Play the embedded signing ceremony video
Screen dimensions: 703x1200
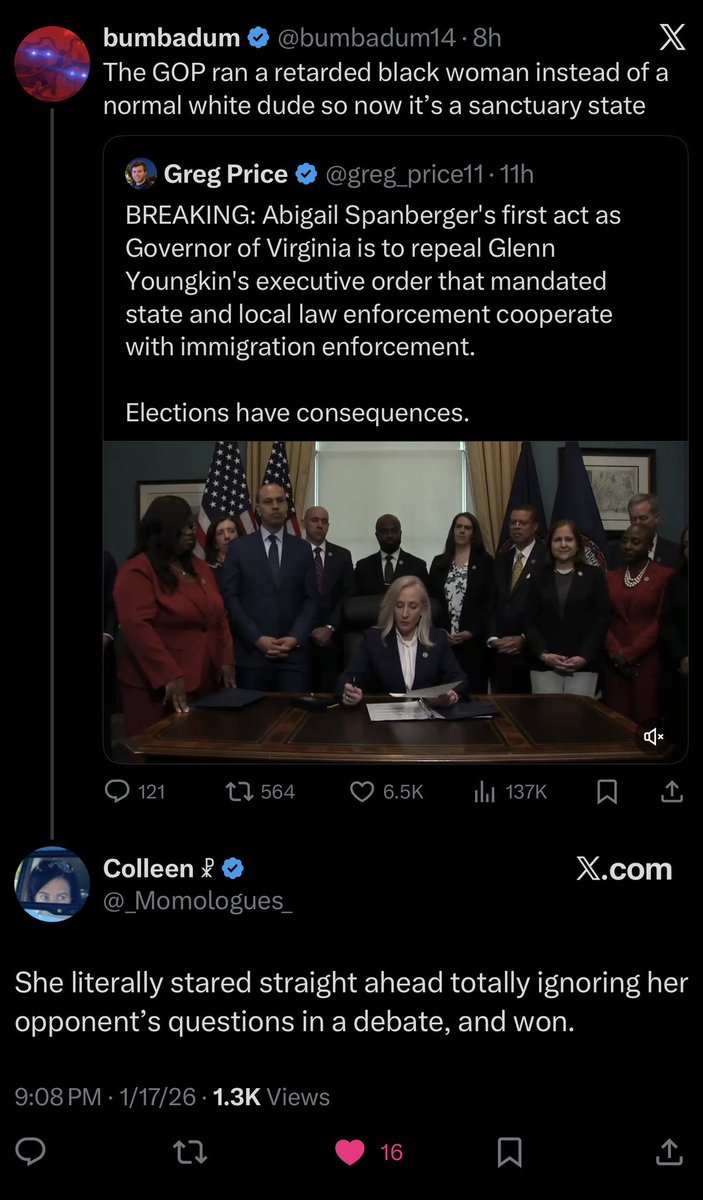395,600
